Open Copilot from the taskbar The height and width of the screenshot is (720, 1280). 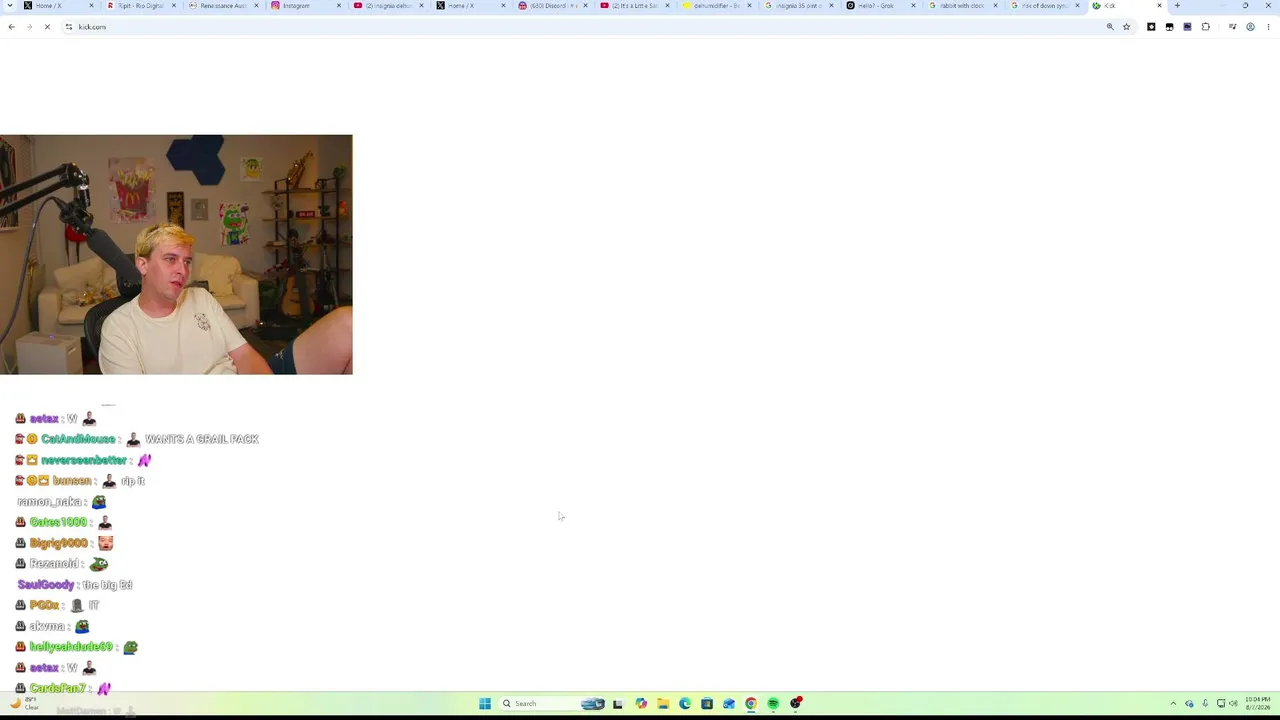tap(641, 704)
